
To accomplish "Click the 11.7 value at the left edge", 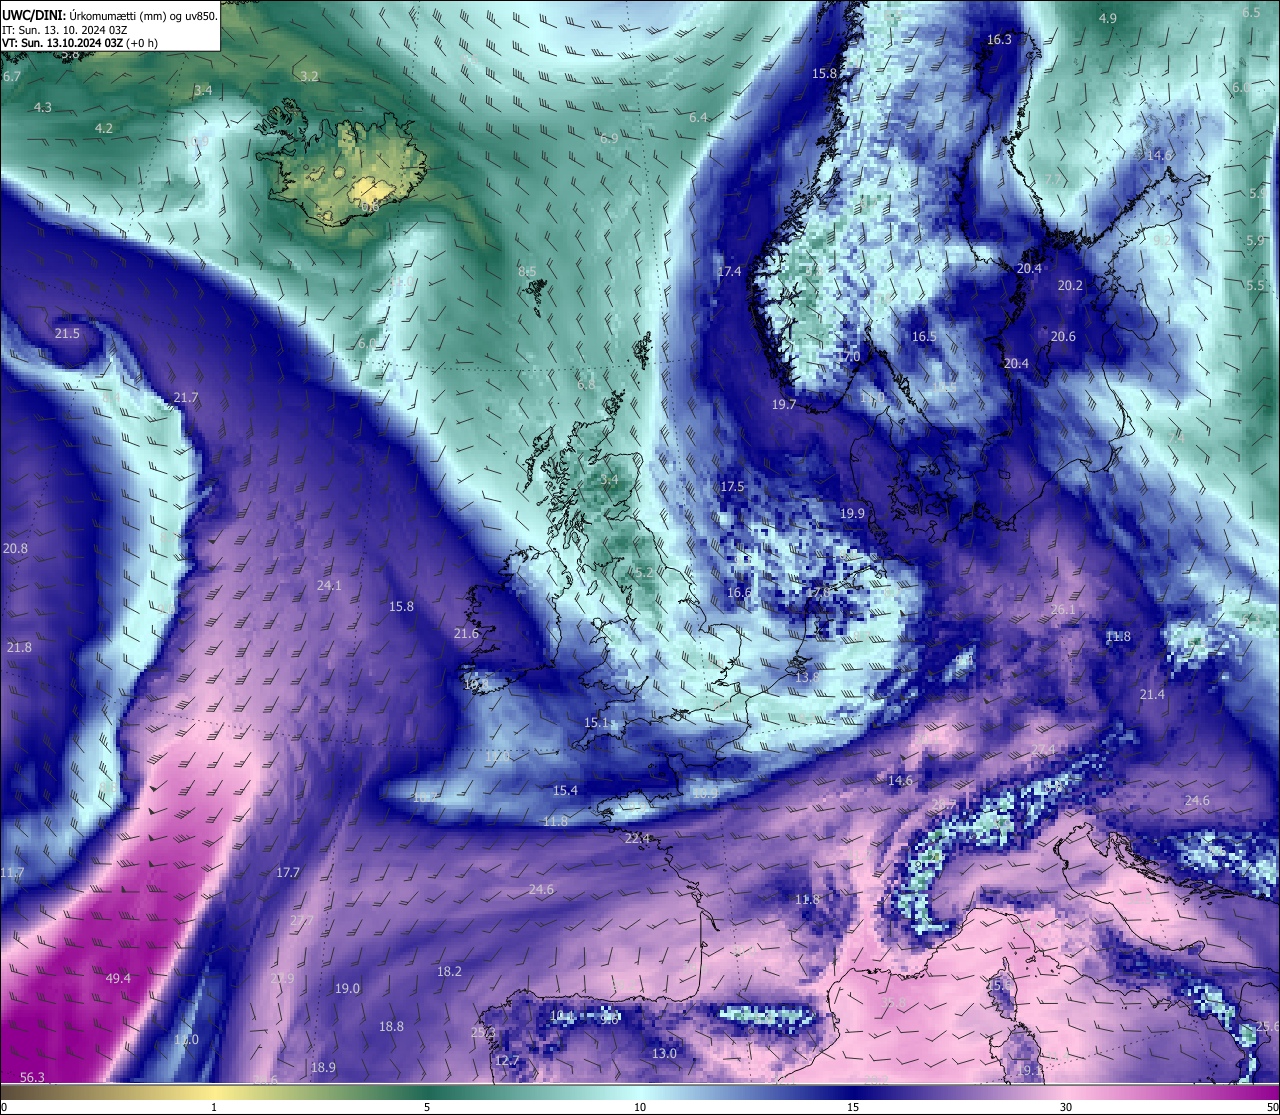I will coord(12,873).
